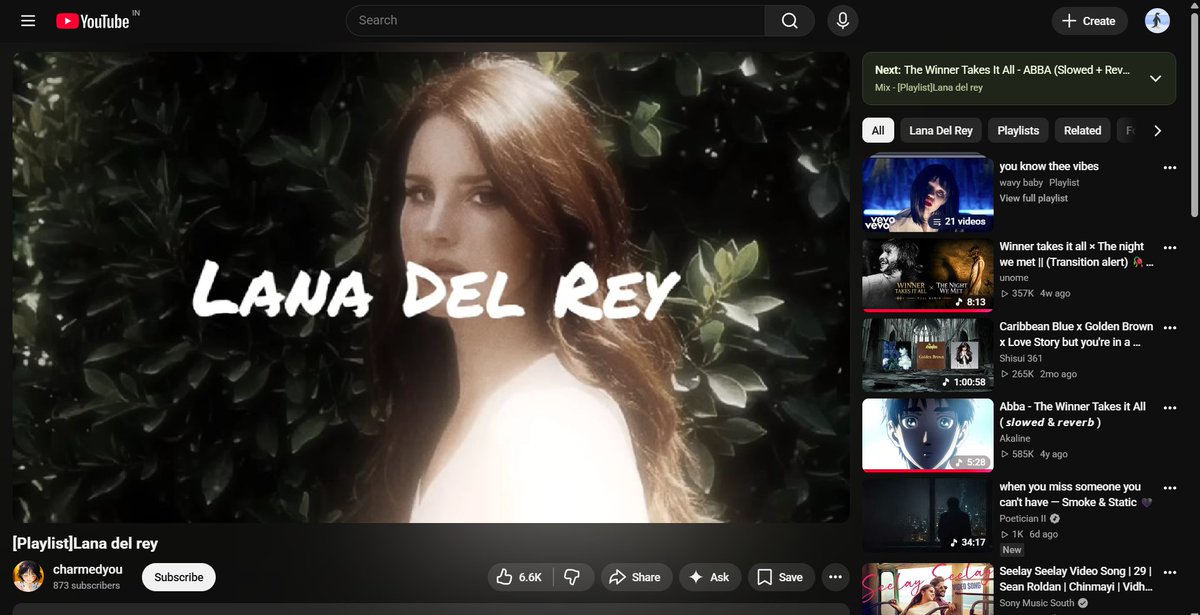Open the Seelay Seelay video thumbnail
Viewport: 1200px width, 615px height.
coord(928,589)
